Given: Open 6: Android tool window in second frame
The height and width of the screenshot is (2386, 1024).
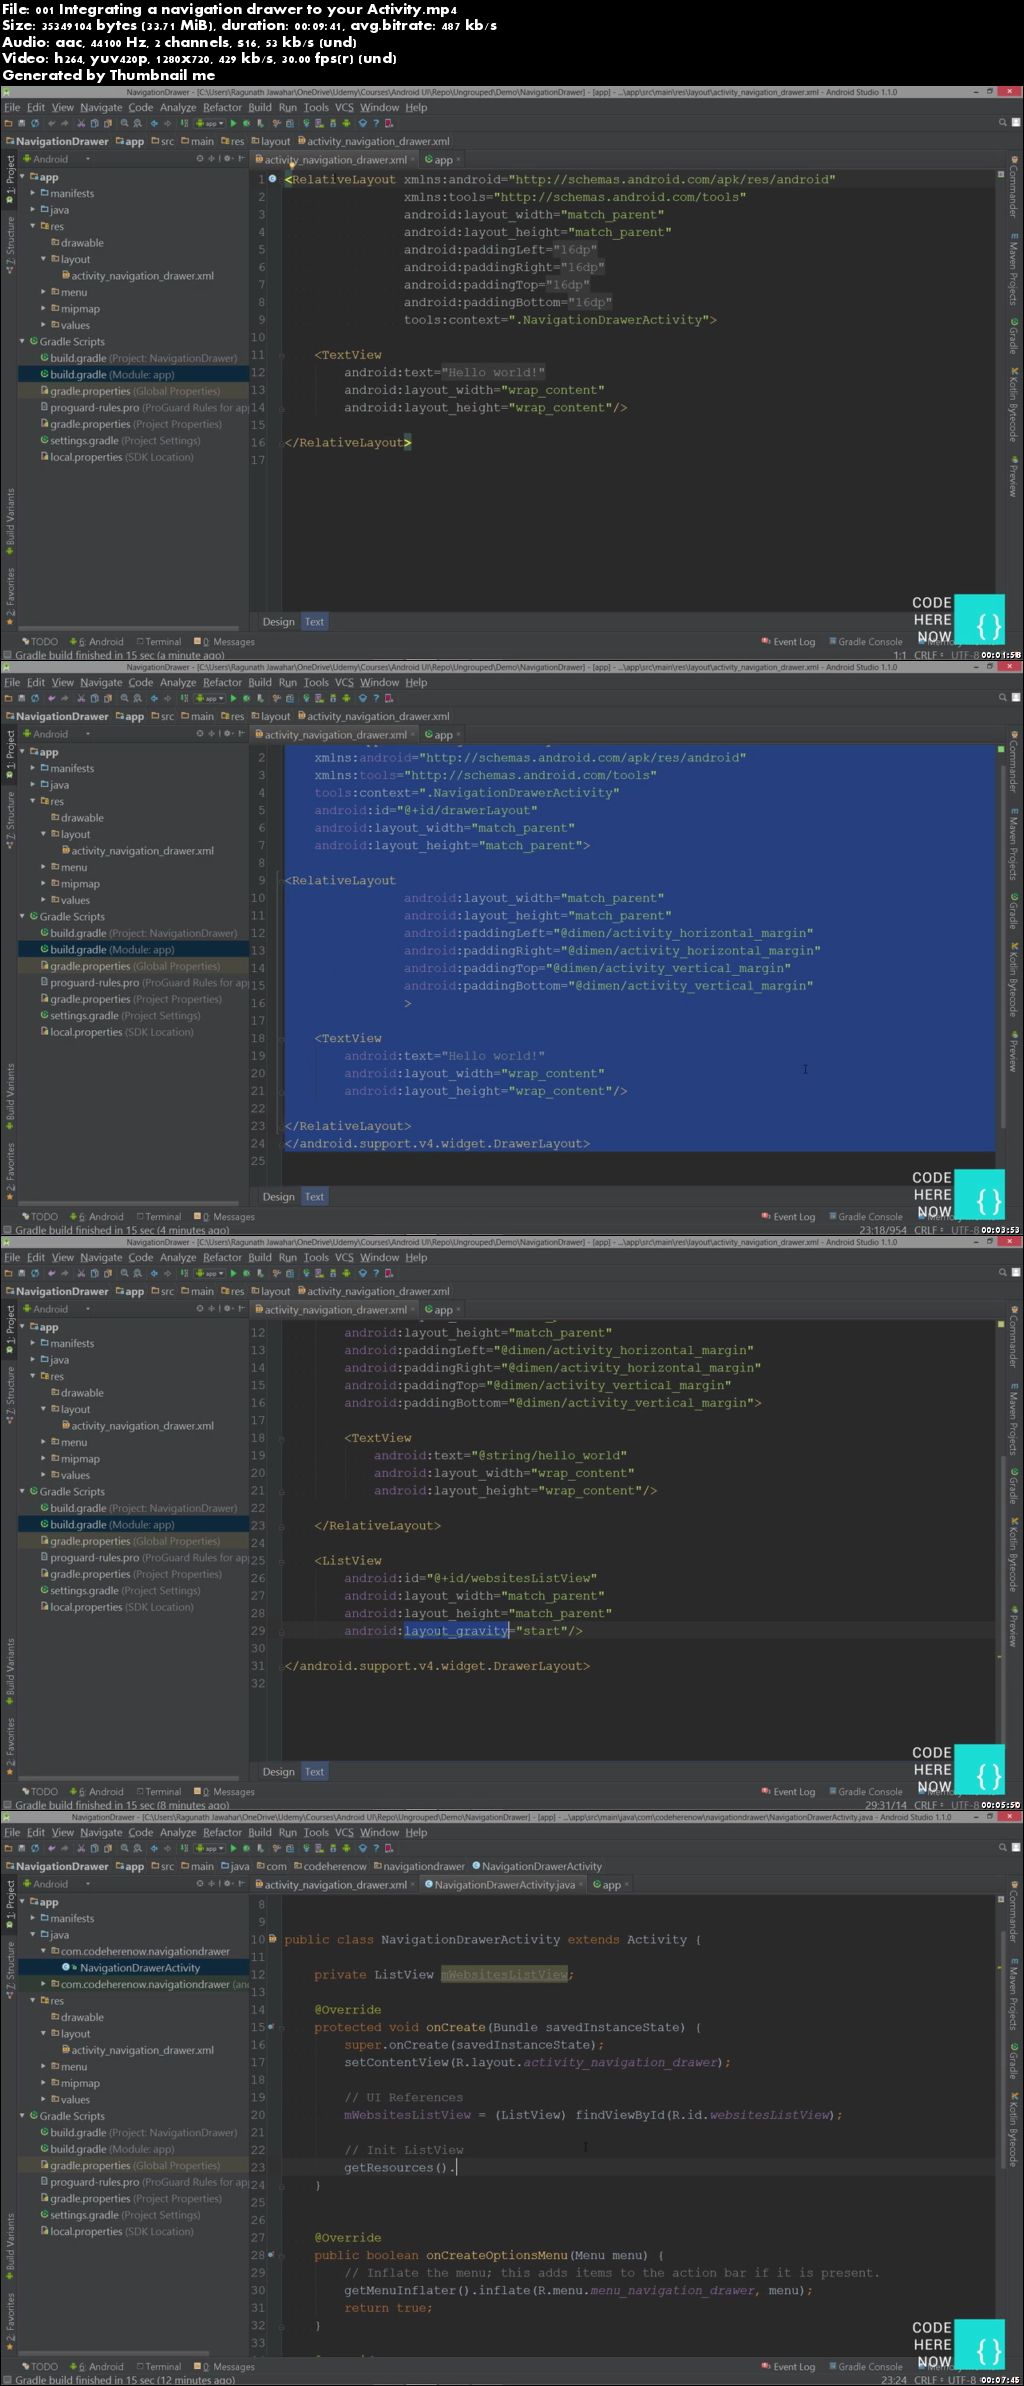Looking at the screenshot, I should click(97, 1217).
